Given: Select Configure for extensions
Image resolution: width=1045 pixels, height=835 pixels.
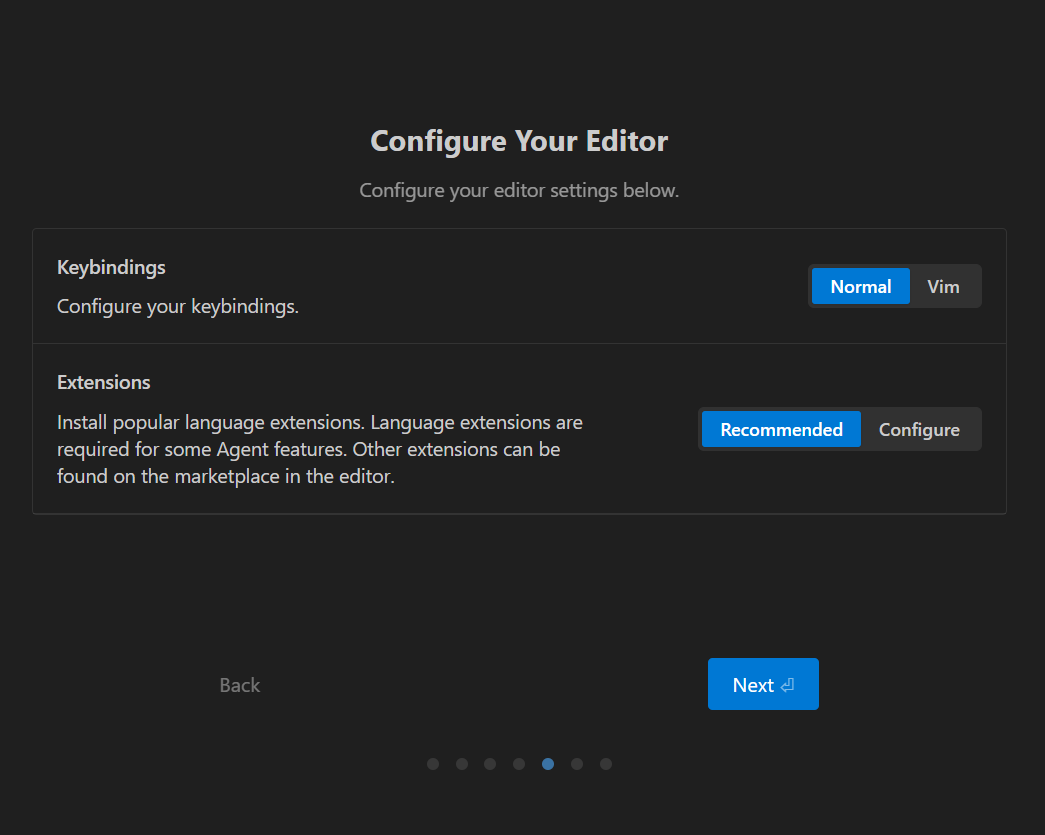Looking at the screenshot, I should pos(919,430).
